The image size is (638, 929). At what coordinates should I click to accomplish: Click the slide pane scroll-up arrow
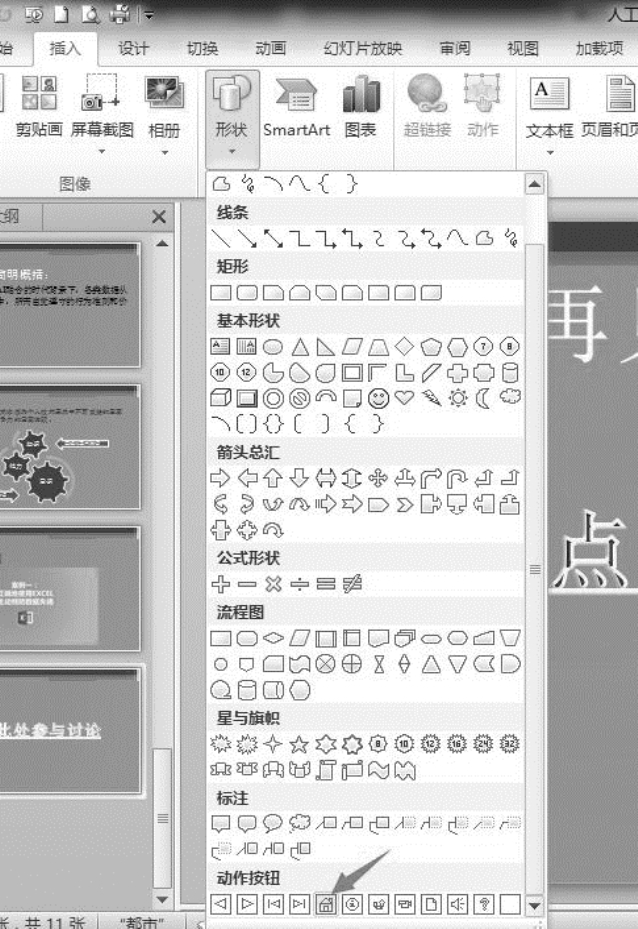click(x=162, y=244)
